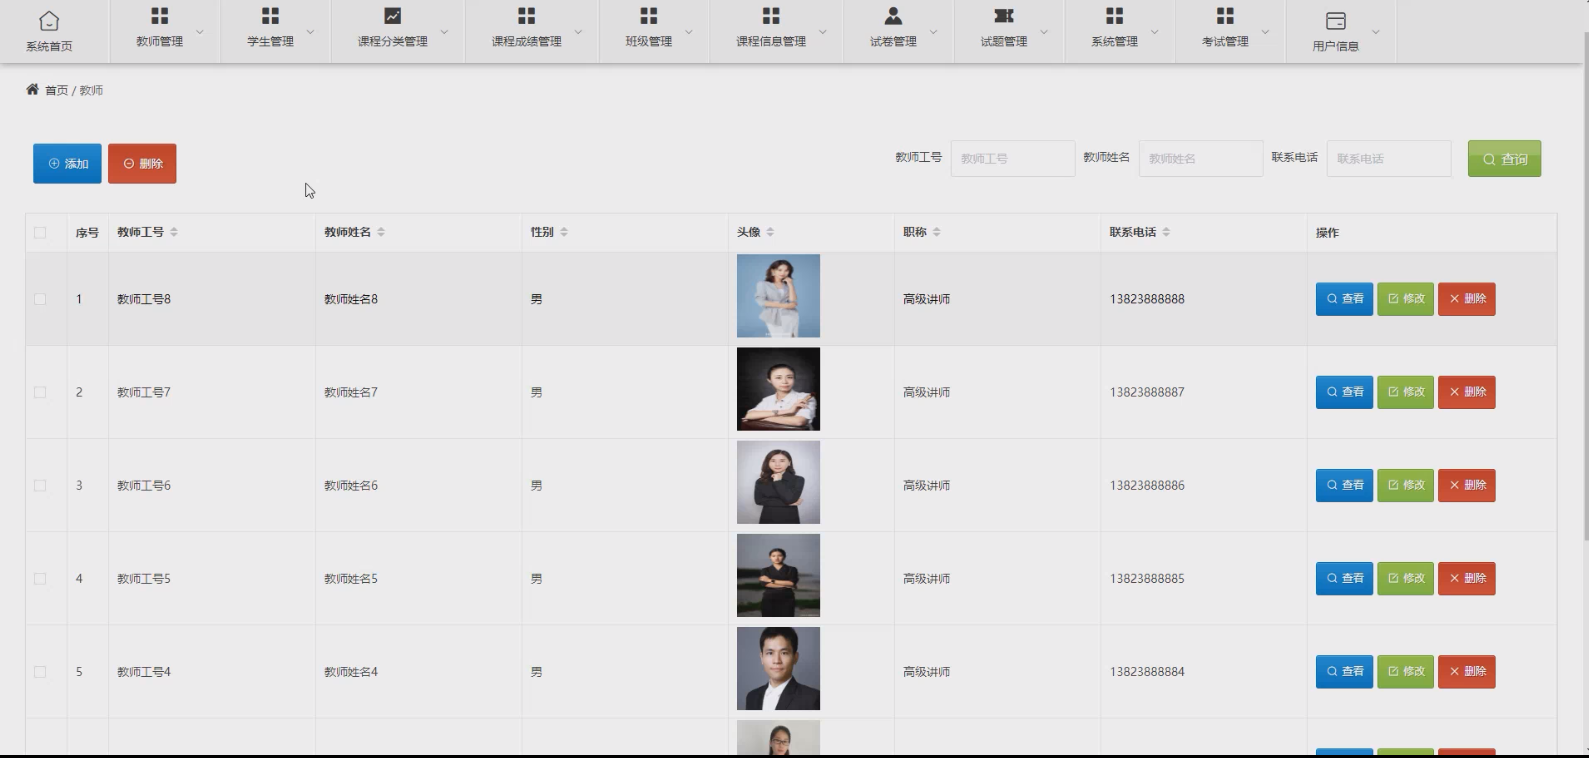Open the avatar photo of 教师姓名5
The image size is (1589, 758).
point(778,575)
